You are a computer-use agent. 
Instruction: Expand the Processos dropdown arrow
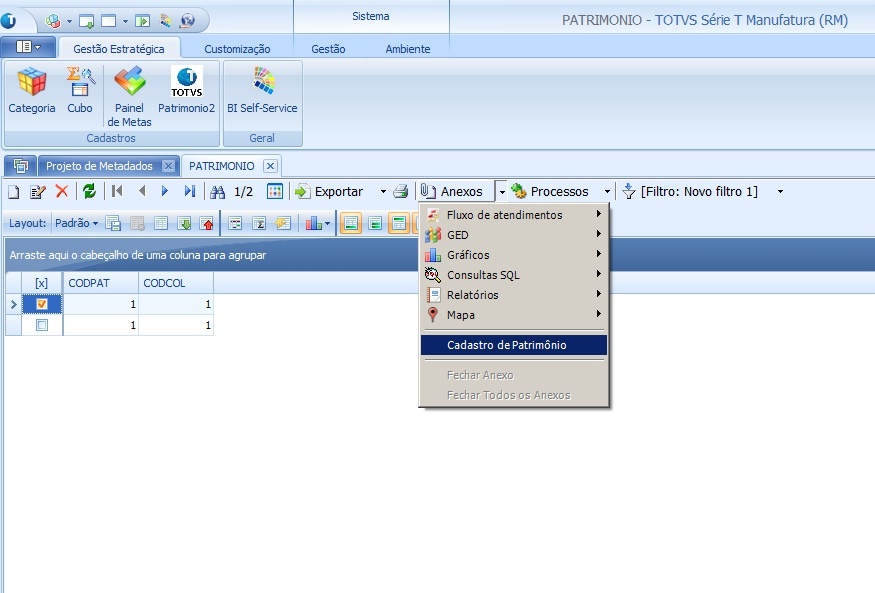click(607, 192)
